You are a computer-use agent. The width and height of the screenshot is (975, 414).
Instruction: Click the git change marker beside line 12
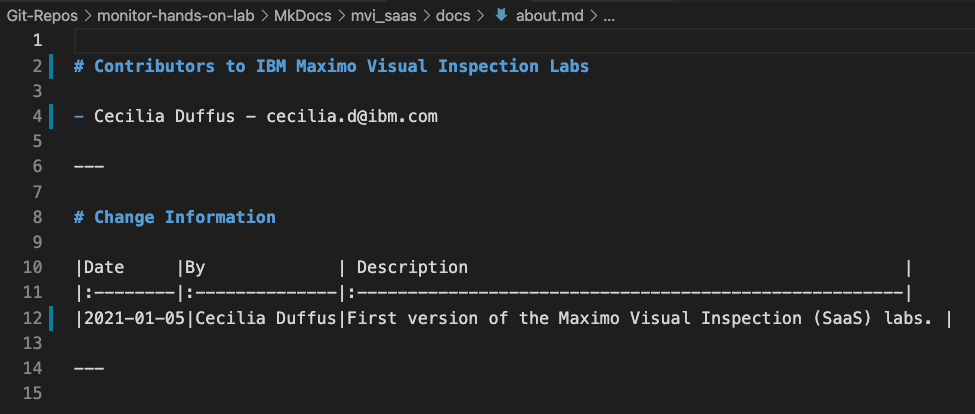[51, 318]
